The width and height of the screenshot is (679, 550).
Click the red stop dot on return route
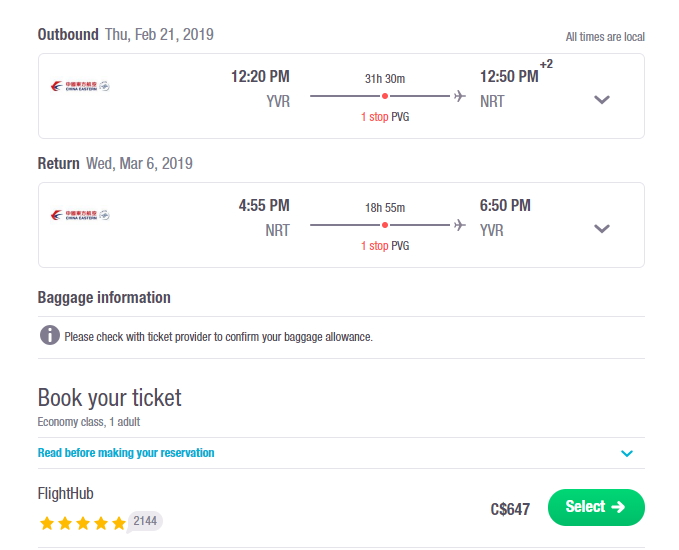coord(385,225)
